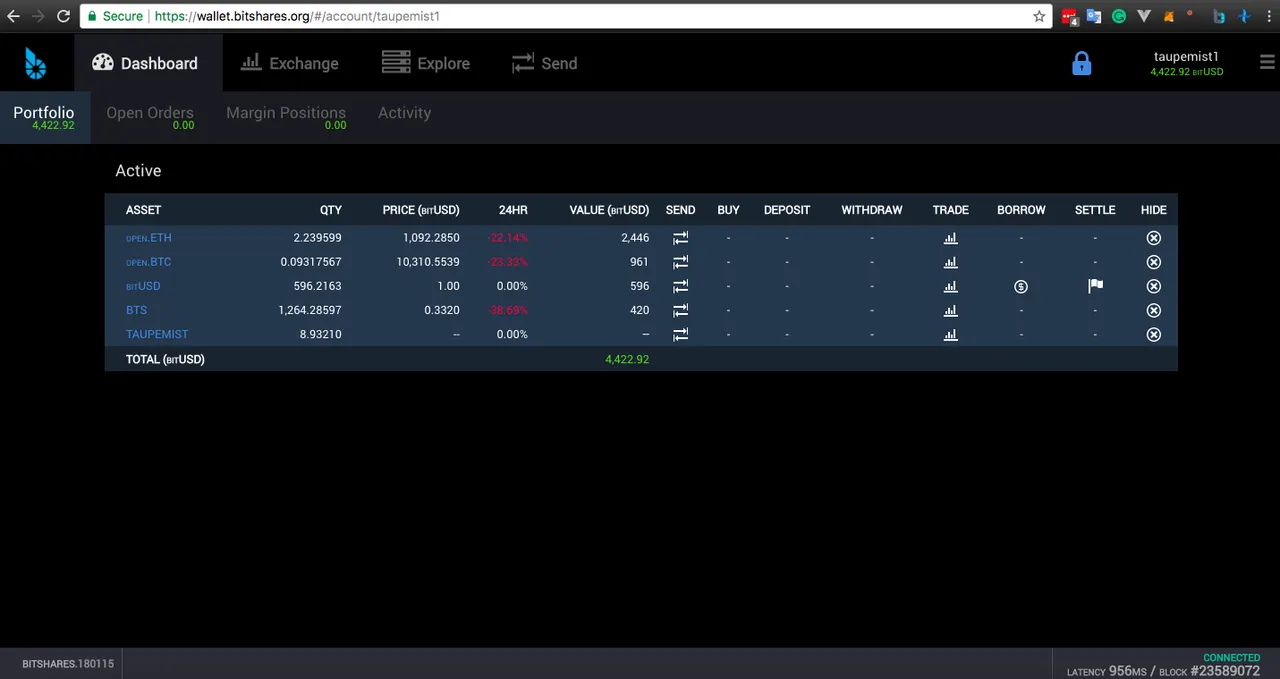Send OPEN.ETH using its transfer icon
This screenshot has height=679, width=1280.
680,238
